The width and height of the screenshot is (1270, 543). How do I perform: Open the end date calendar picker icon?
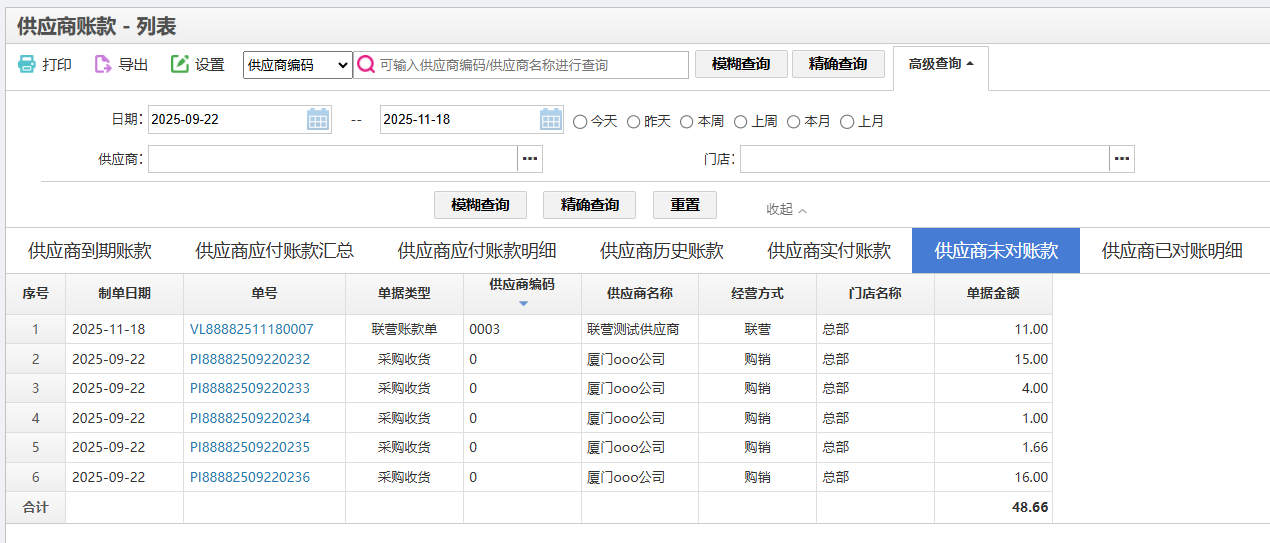point(551,120)
